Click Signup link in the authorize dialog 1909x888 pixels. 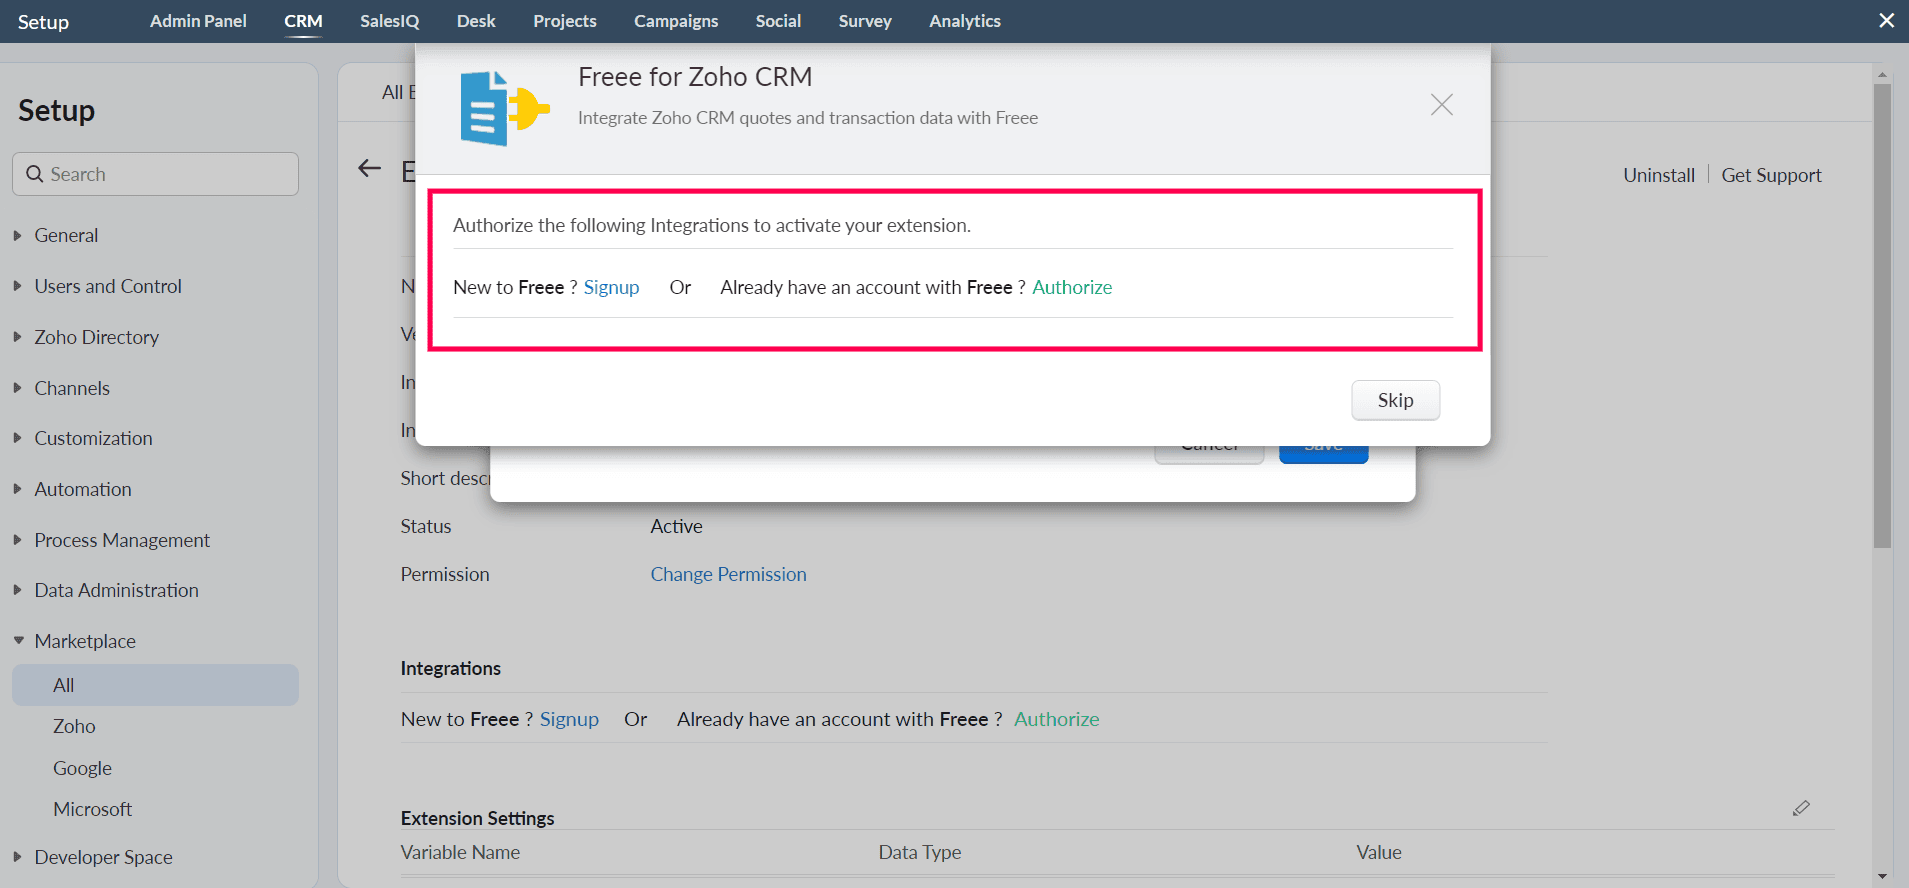(x=611, y=287)
